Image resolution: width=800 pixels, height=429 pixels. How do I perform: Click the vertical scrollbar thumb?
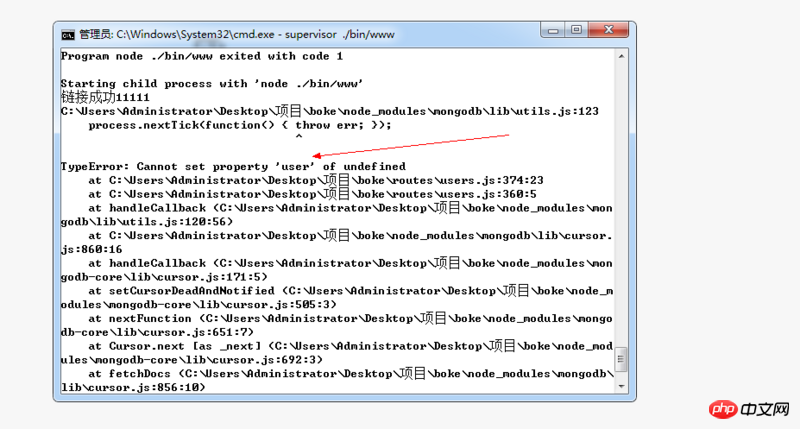tap(621, 359)
